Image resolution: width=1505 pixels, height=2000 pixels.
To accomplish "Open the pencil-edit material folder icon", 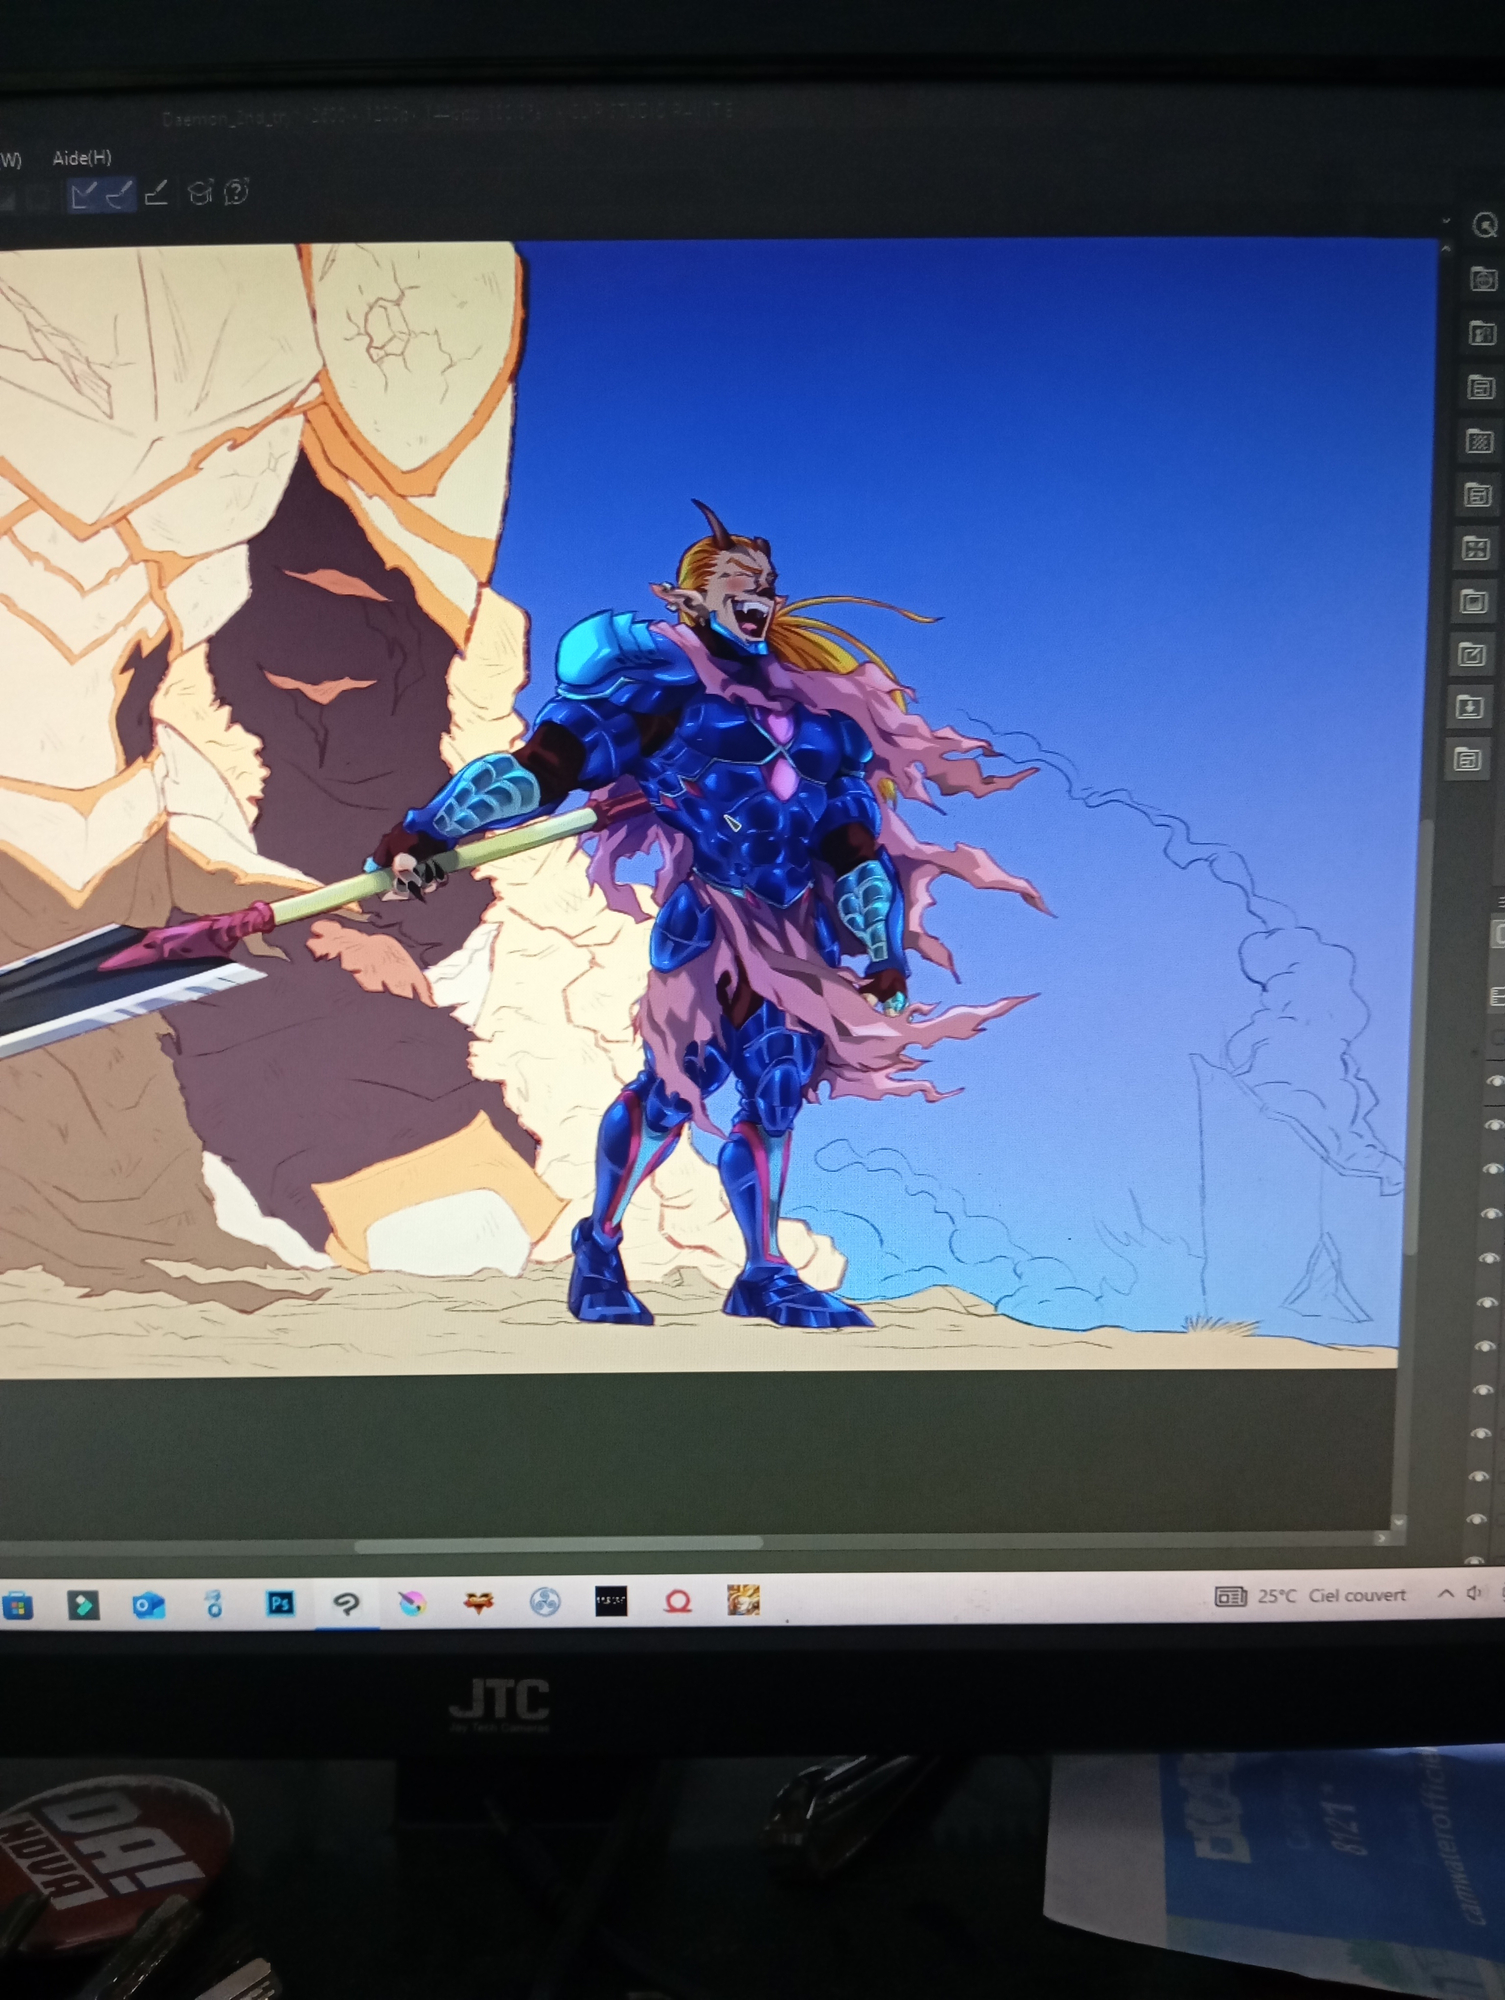I will tap(1472, 655).
